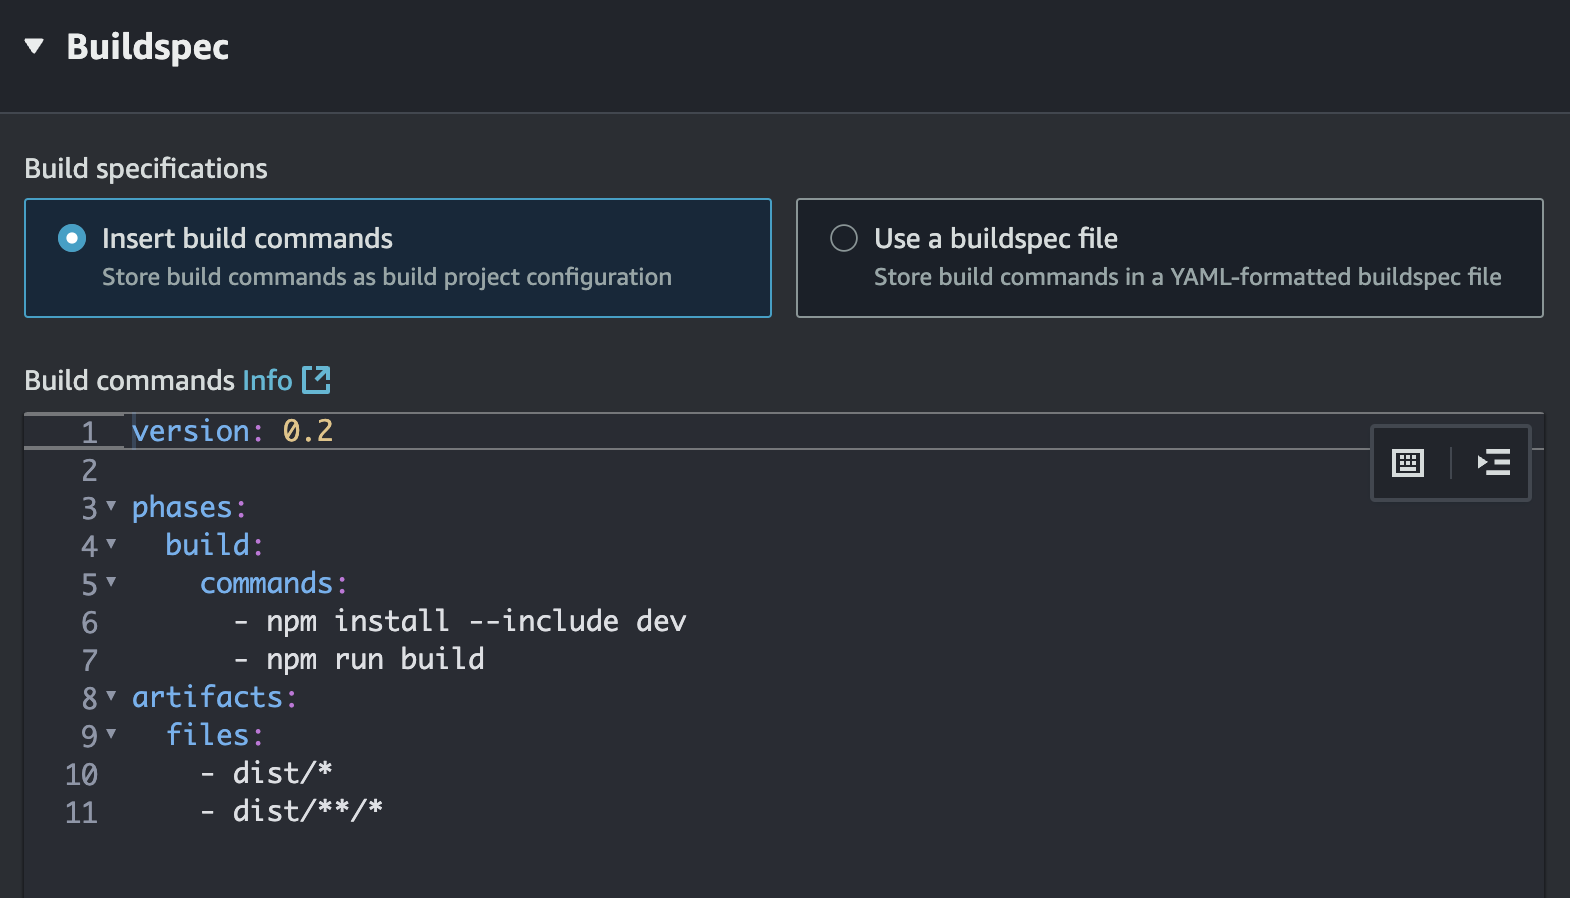Click the 'files:' key text
Screen dimensions: 1570x898
(215, 735)
